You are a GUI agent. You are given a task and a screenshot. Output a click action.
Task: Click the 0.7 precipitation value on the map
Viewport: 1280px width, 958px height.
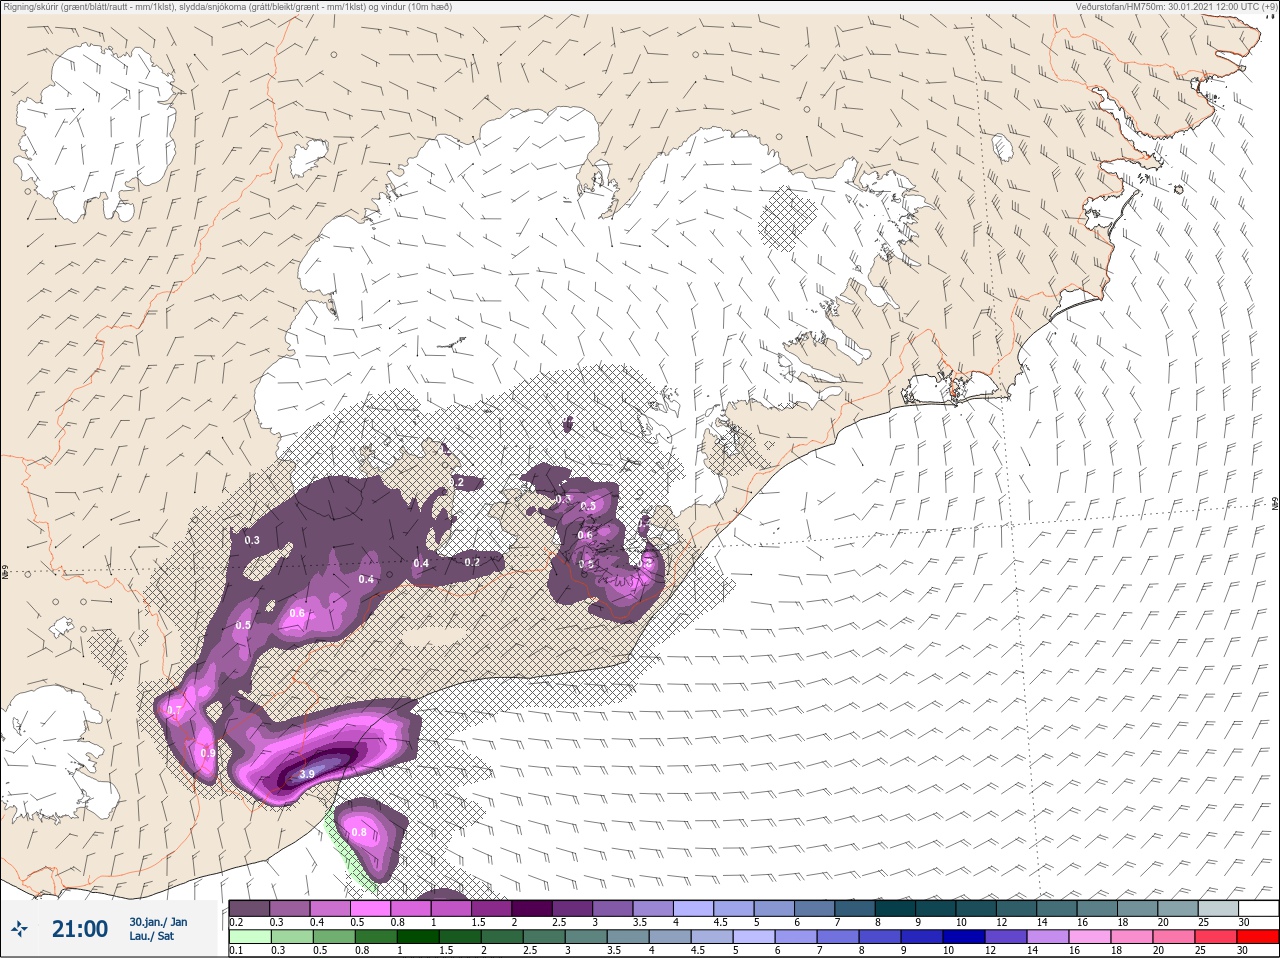coord(175,711)
